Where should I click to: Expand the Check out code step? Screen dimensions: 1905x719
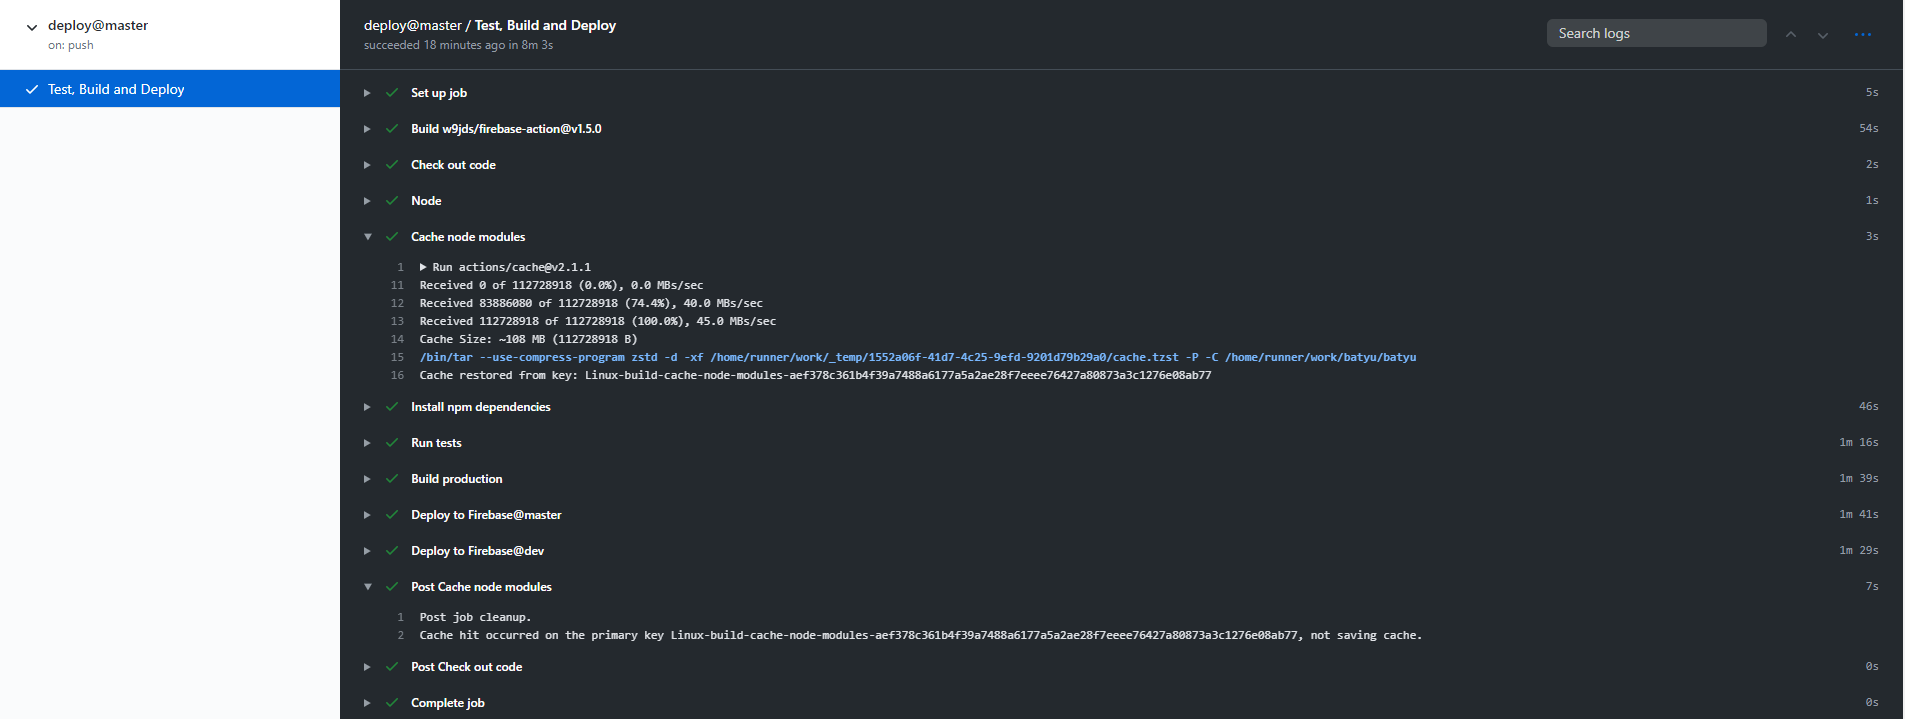(x=367, y=165)
